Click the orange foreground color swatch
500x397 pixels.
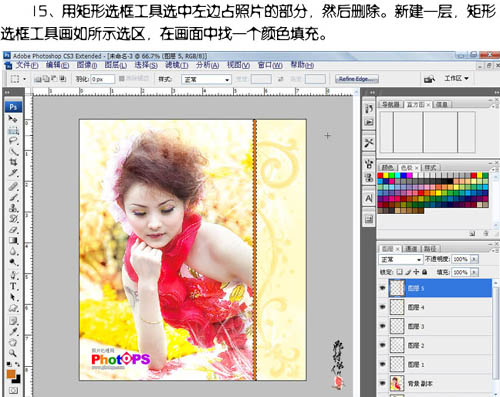click(11, 374)
